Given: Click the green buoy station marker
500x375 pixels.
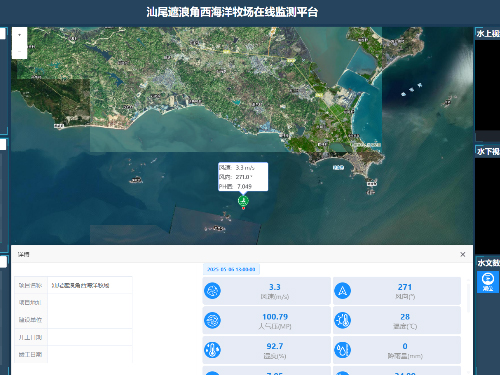Looking at the screenshot, I should tap(243, 201).
